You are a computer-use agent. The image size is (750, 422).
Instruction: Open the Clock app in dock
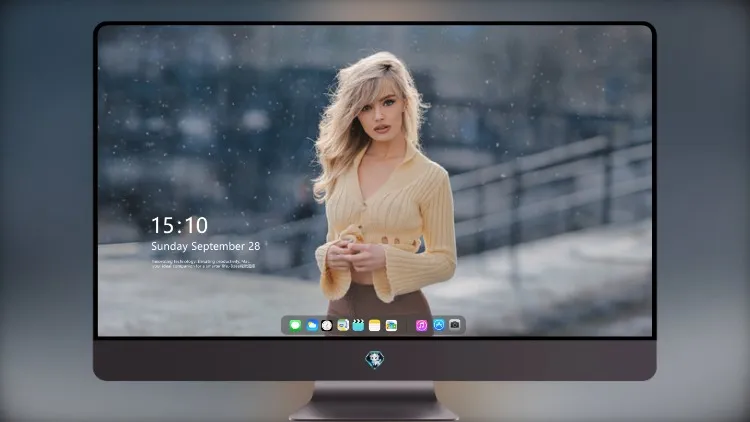click(327, 326)
